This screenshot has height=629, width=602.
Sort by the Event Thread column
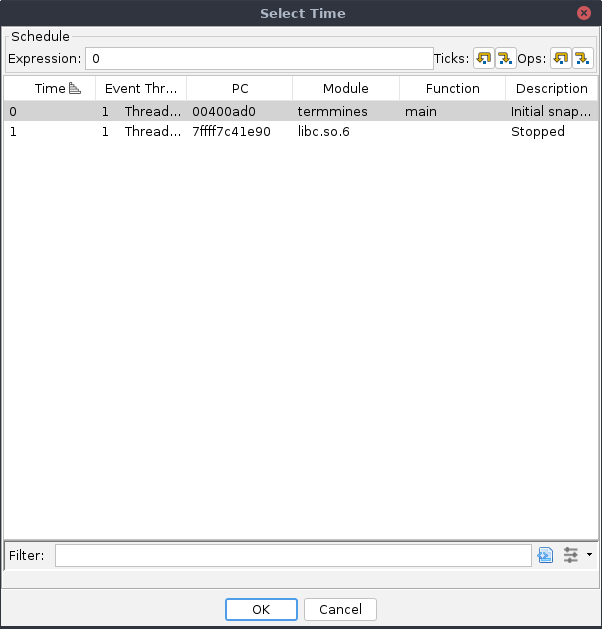point(140,88)
